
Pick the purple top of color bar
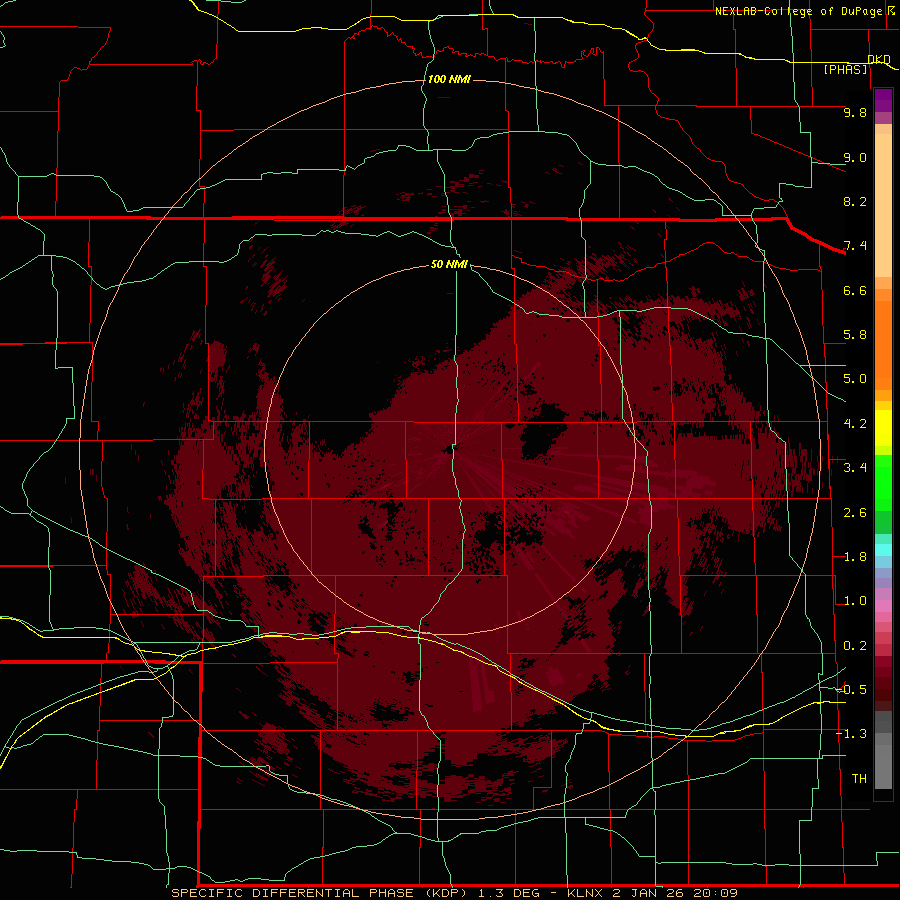coord(883,101)
